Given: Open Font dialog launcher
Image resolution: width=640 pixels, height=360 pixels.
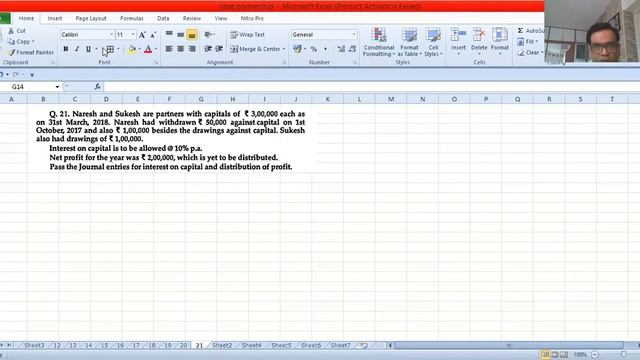Looking at the screenshot, I should [x=156, y=63].
